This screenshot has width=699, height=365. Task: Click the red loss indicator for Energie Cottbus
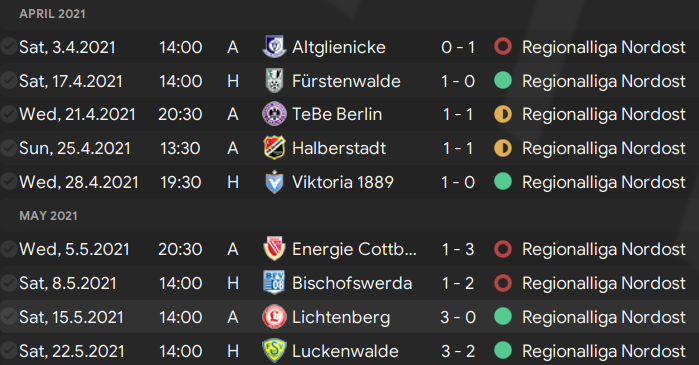coord(503,249)
